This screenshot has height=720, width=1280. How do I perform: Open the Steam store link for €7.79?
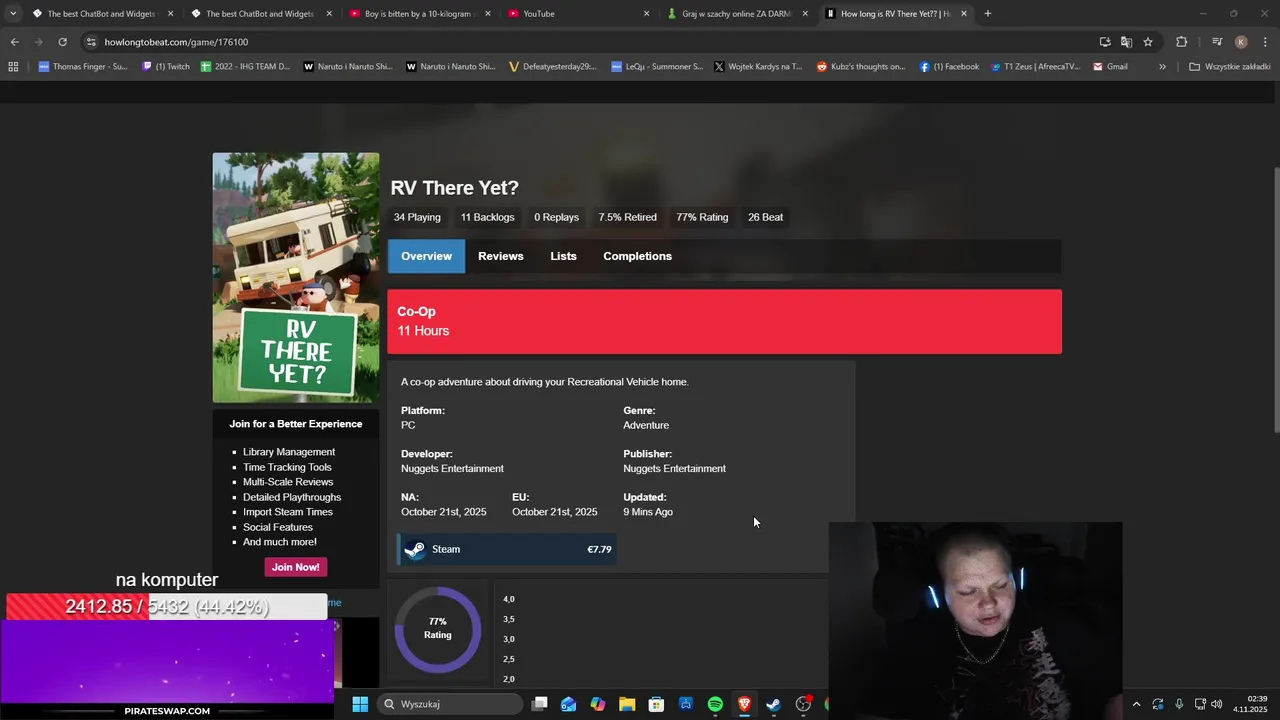pyautogui.click(x=507, y=549)
